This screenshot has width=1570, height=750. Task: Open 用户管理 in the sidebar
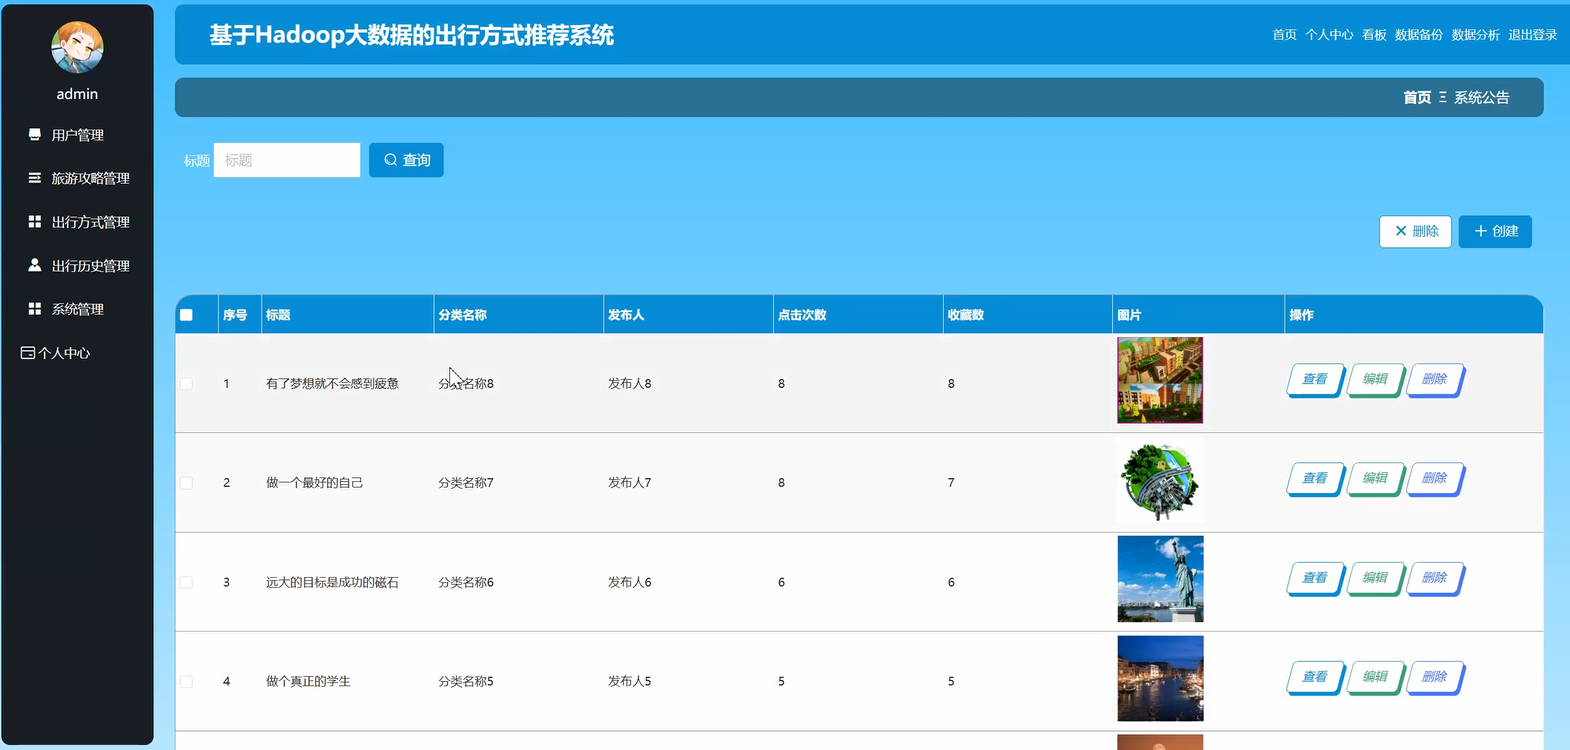pos(77,135)
